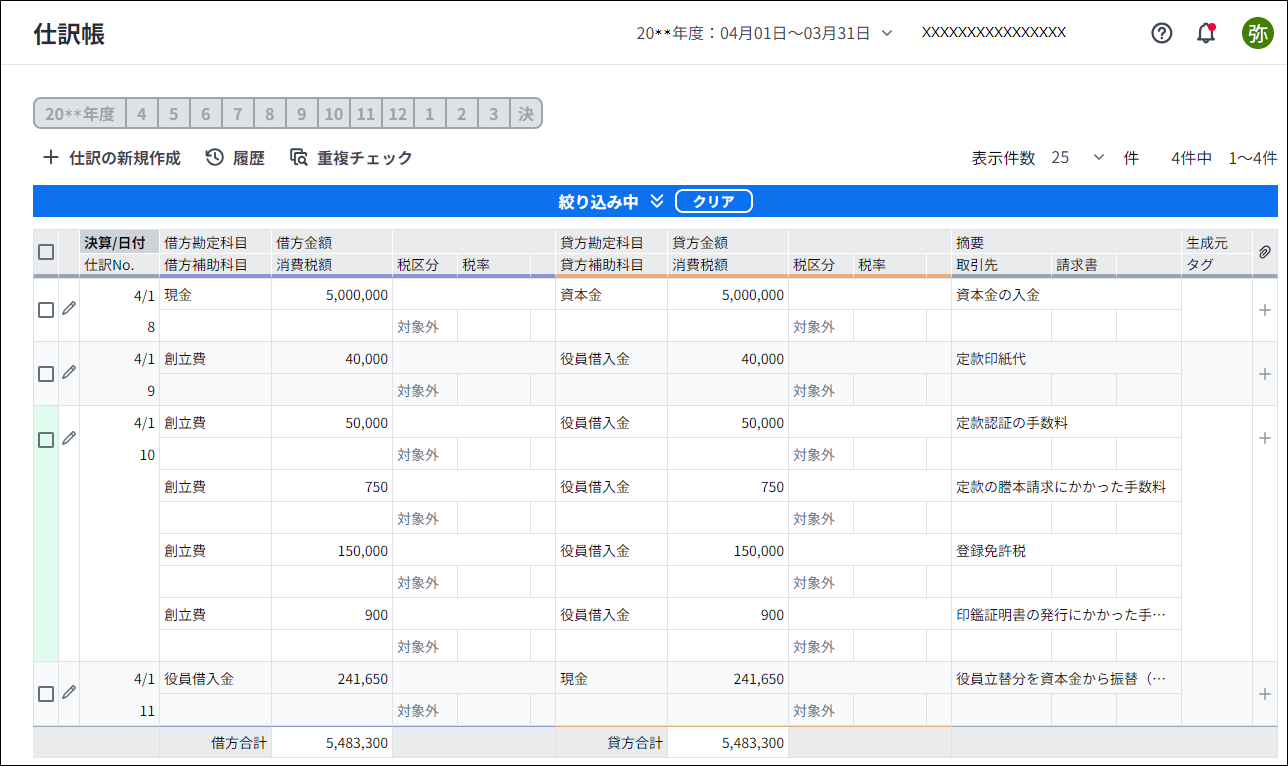Click the 役員立替分を資本金から振替 summary cell
1288x766 pixels.
[1066, 679]
